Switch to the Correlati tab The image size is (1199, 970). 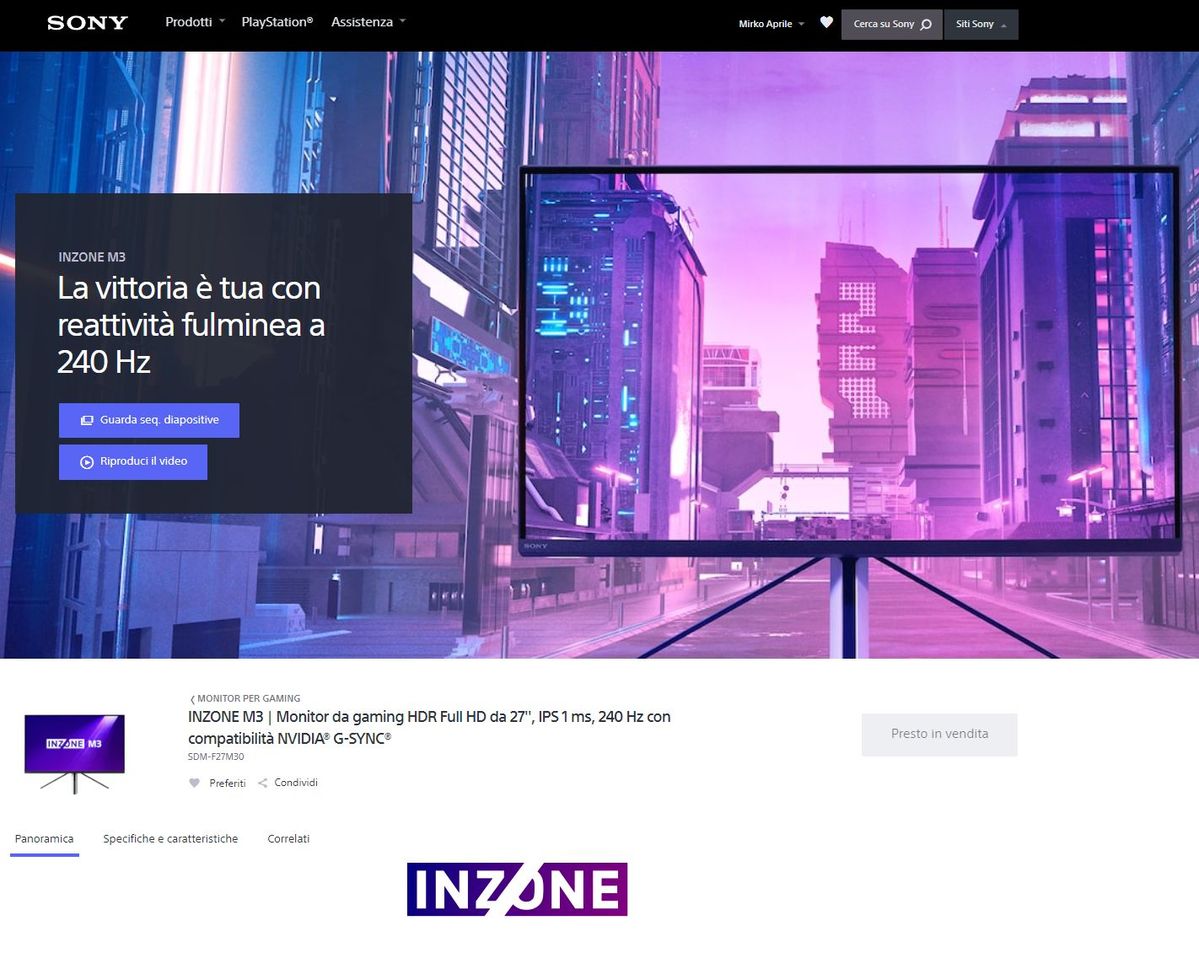[x=288, y=839]
